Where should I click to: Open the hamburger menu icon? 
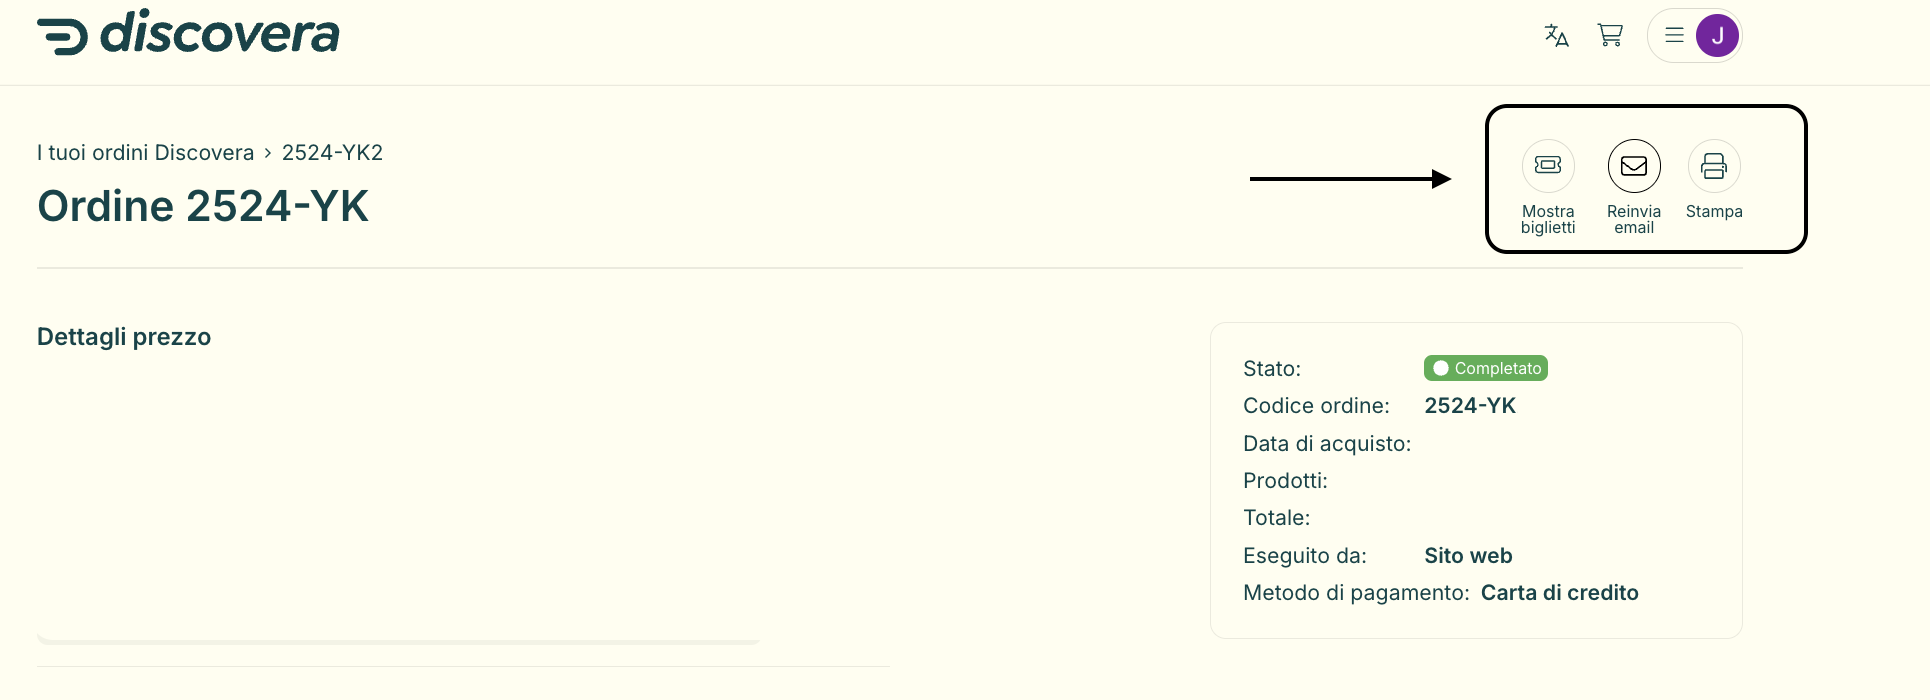point(1673,34)
